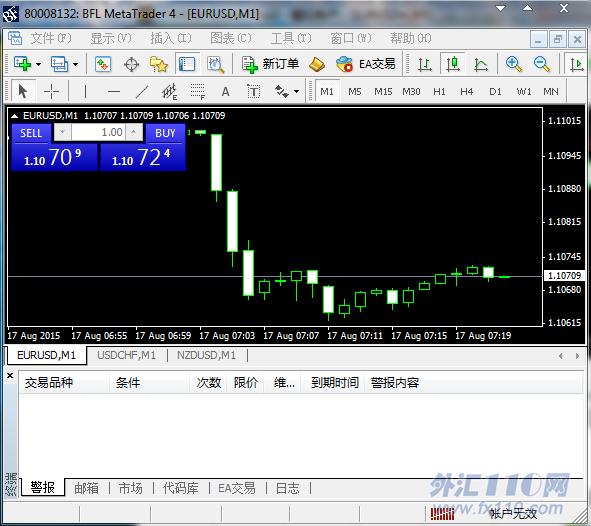The height and width of the screenshot is (526, 591).
Task: Switch to M5 timeframe
Action: tap(355, 92)
